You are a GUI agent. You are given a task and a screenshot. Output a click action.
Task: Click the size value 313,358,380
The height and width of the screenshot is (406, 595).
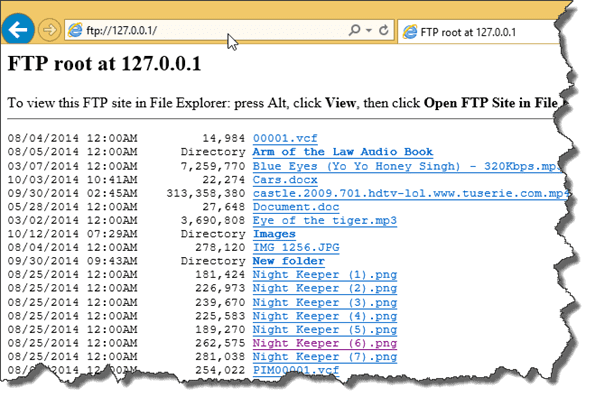[206, 194]
